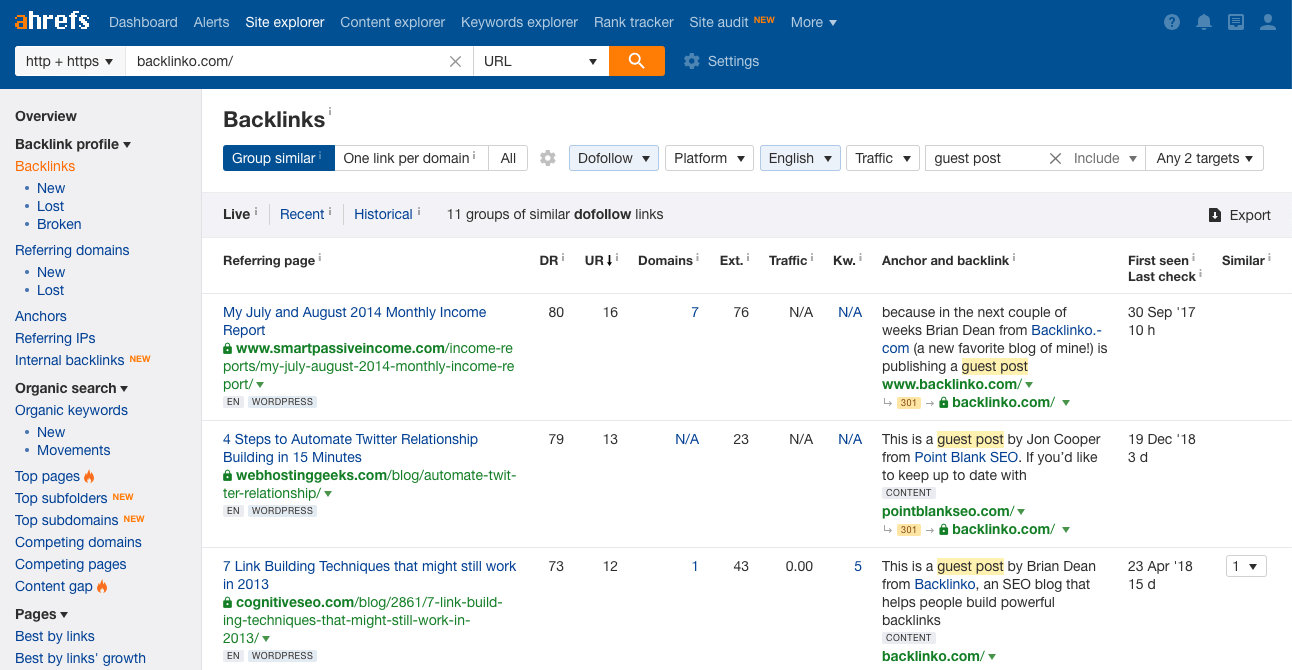Collapse the Organic search section
The height and width of the screenshot is (670, 1292).
(x=72, y=388)
